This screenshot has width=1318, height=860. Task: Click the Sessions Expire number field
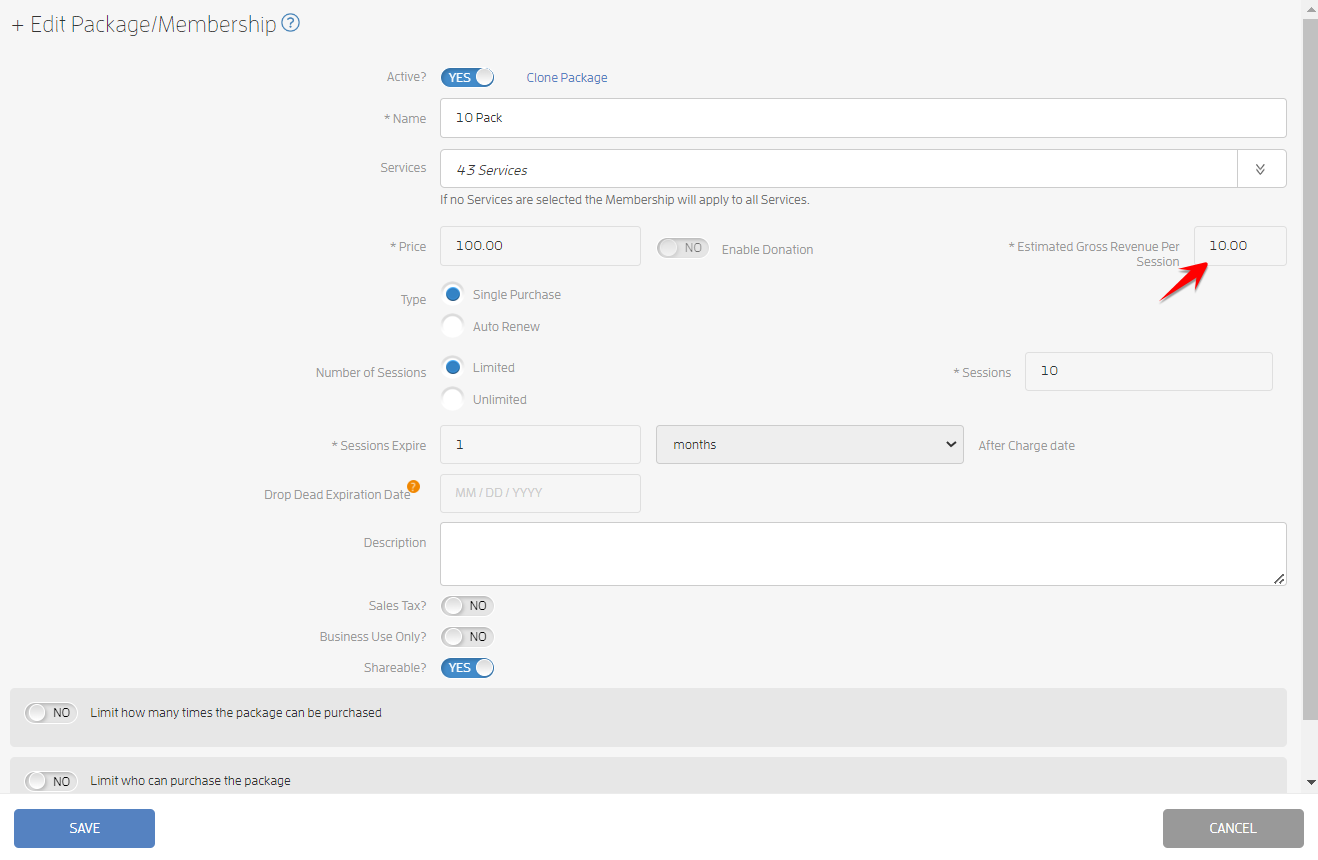click(x=540, y=444)
